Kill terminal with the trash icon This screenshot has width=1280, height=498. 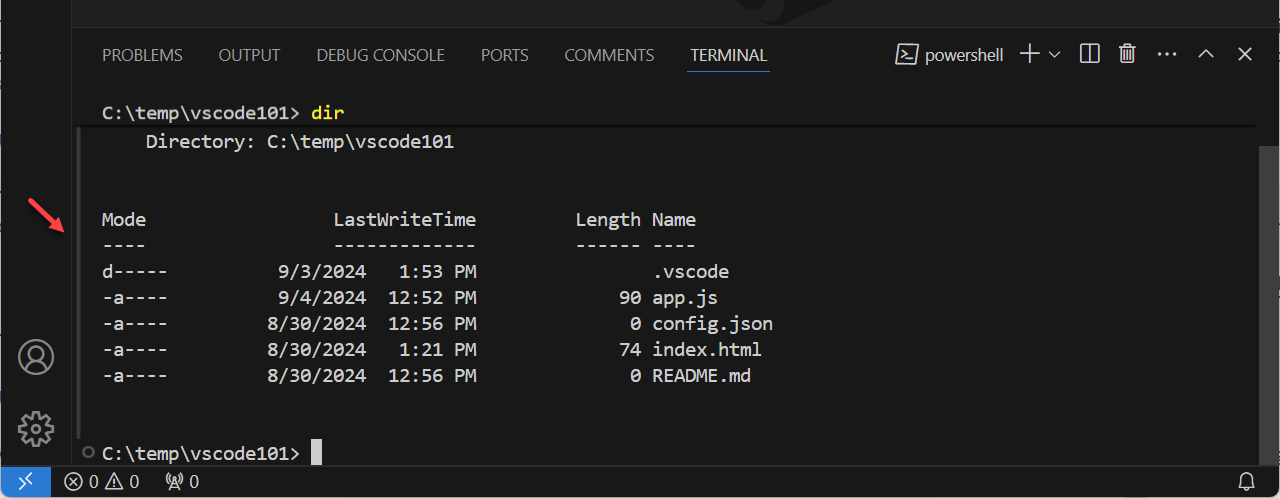pos(1127,54)
